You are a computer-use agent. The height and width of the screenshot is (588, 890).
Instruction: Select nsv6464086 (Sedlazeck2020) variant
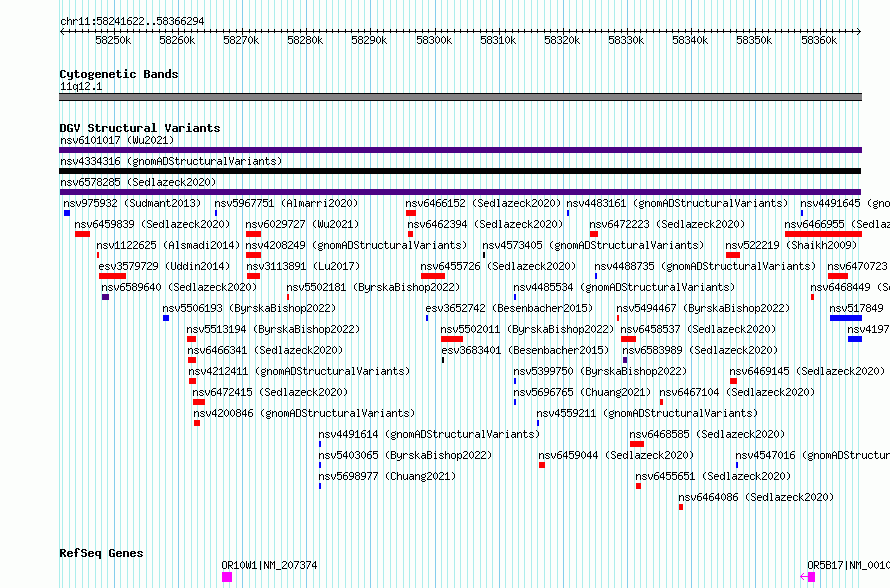click(756, 497)
